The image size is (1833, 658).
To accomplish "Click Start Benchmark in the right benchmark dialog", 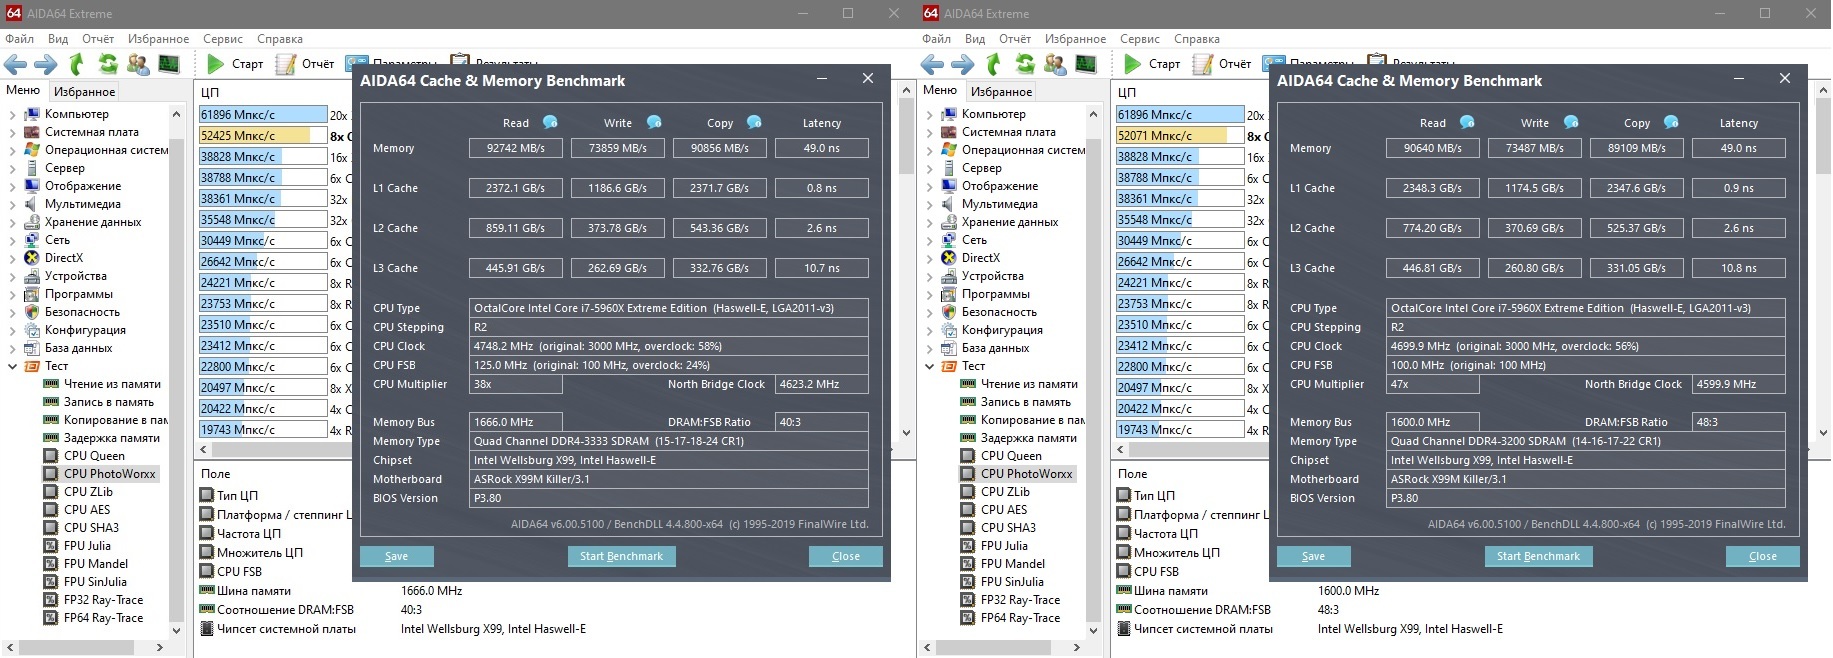I will 1538,556.
